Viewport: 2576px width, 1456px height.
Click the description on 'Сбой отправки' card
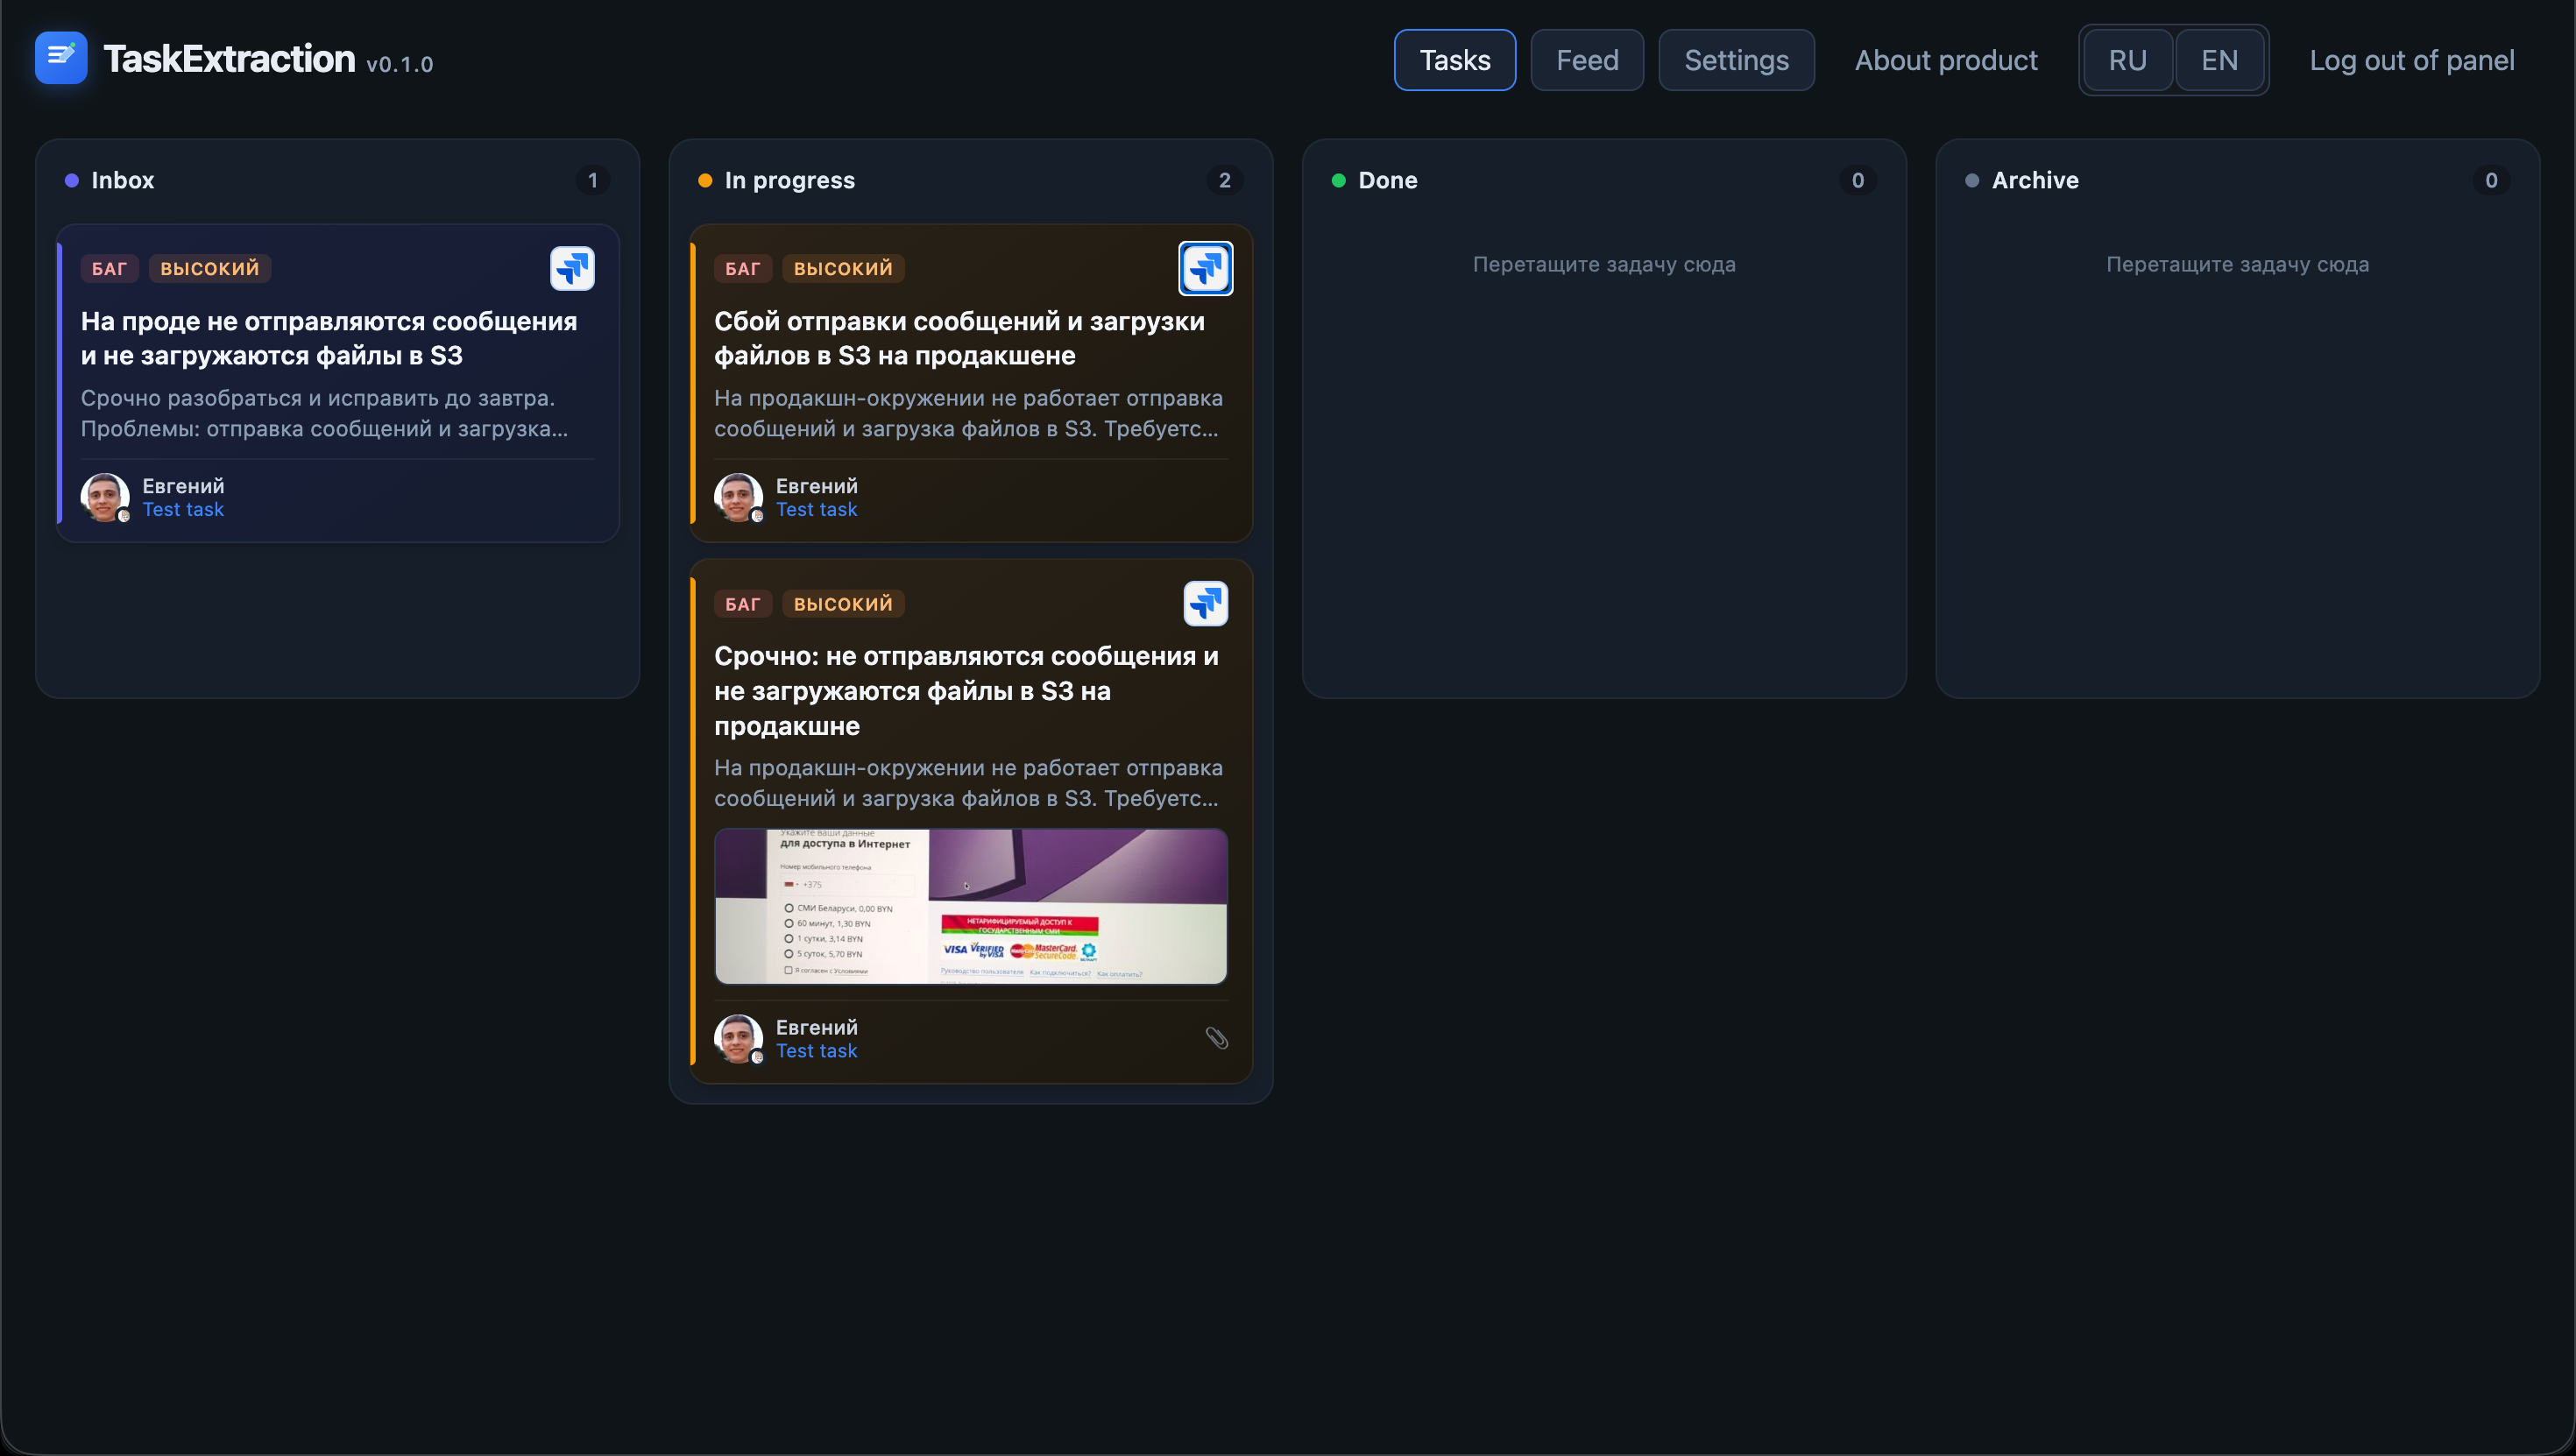tap(968, 413)
